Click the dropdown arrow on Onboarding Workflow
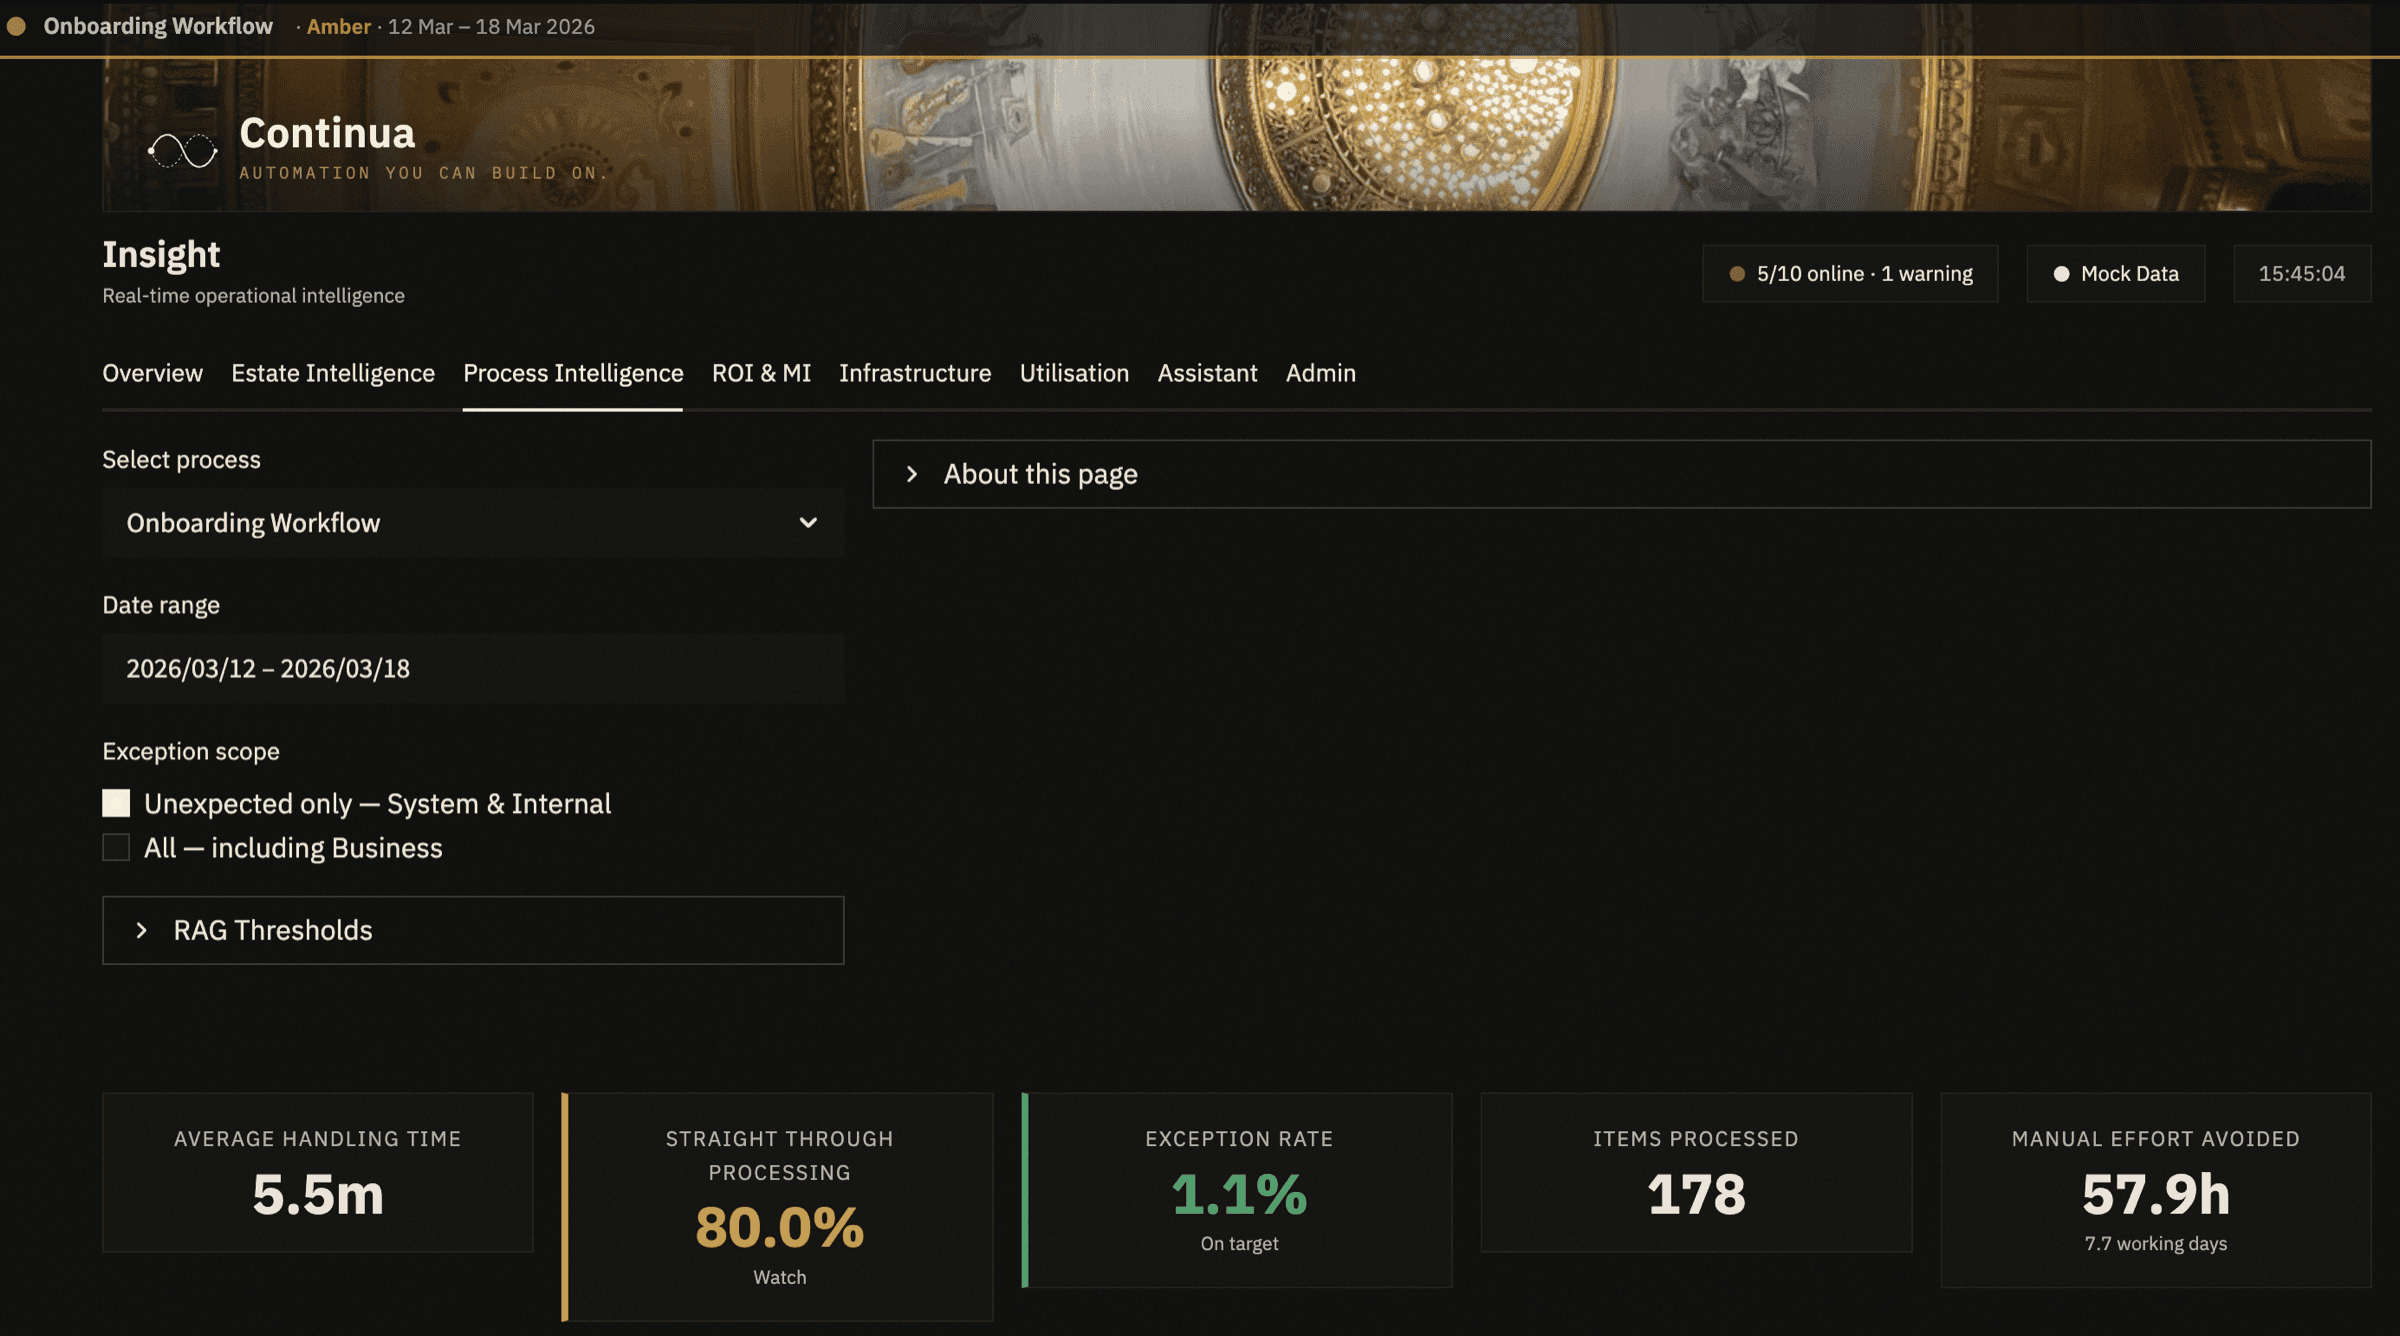Screen dimensions: 2400x1336 pos(808,523)
